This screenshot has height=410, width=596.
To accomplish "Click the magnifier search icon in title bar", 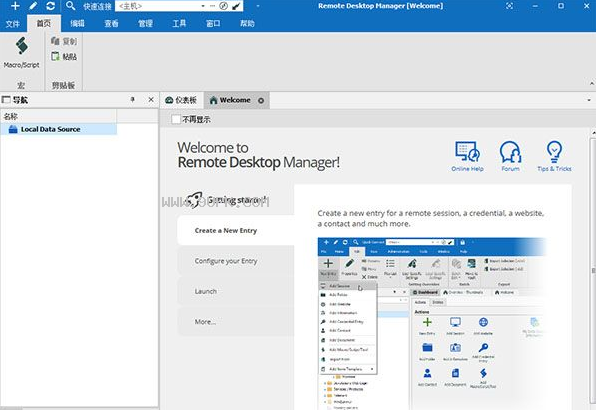I will coord(70,6).
